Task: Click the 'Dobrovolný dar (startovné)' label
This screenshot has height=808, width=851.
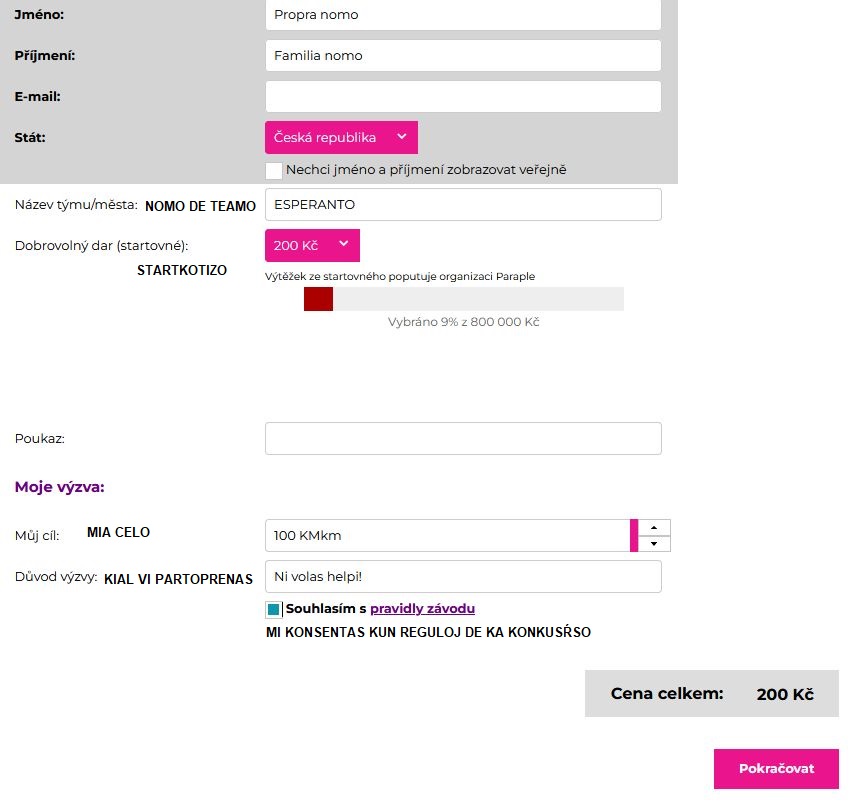Action: [x=102, y=245]
